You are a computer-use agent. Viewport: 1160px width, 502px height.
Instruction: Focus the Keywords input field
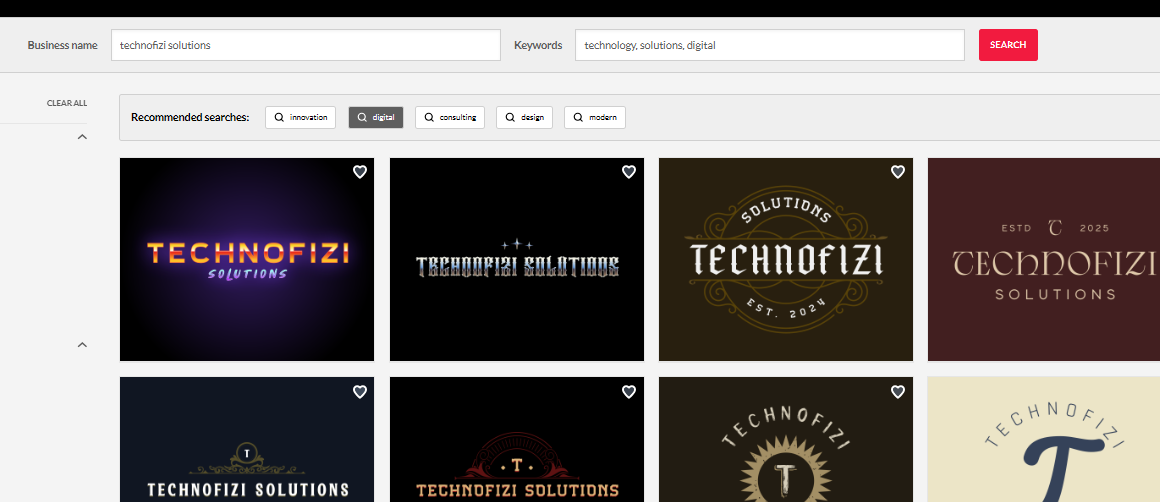[x=770, y=45]
